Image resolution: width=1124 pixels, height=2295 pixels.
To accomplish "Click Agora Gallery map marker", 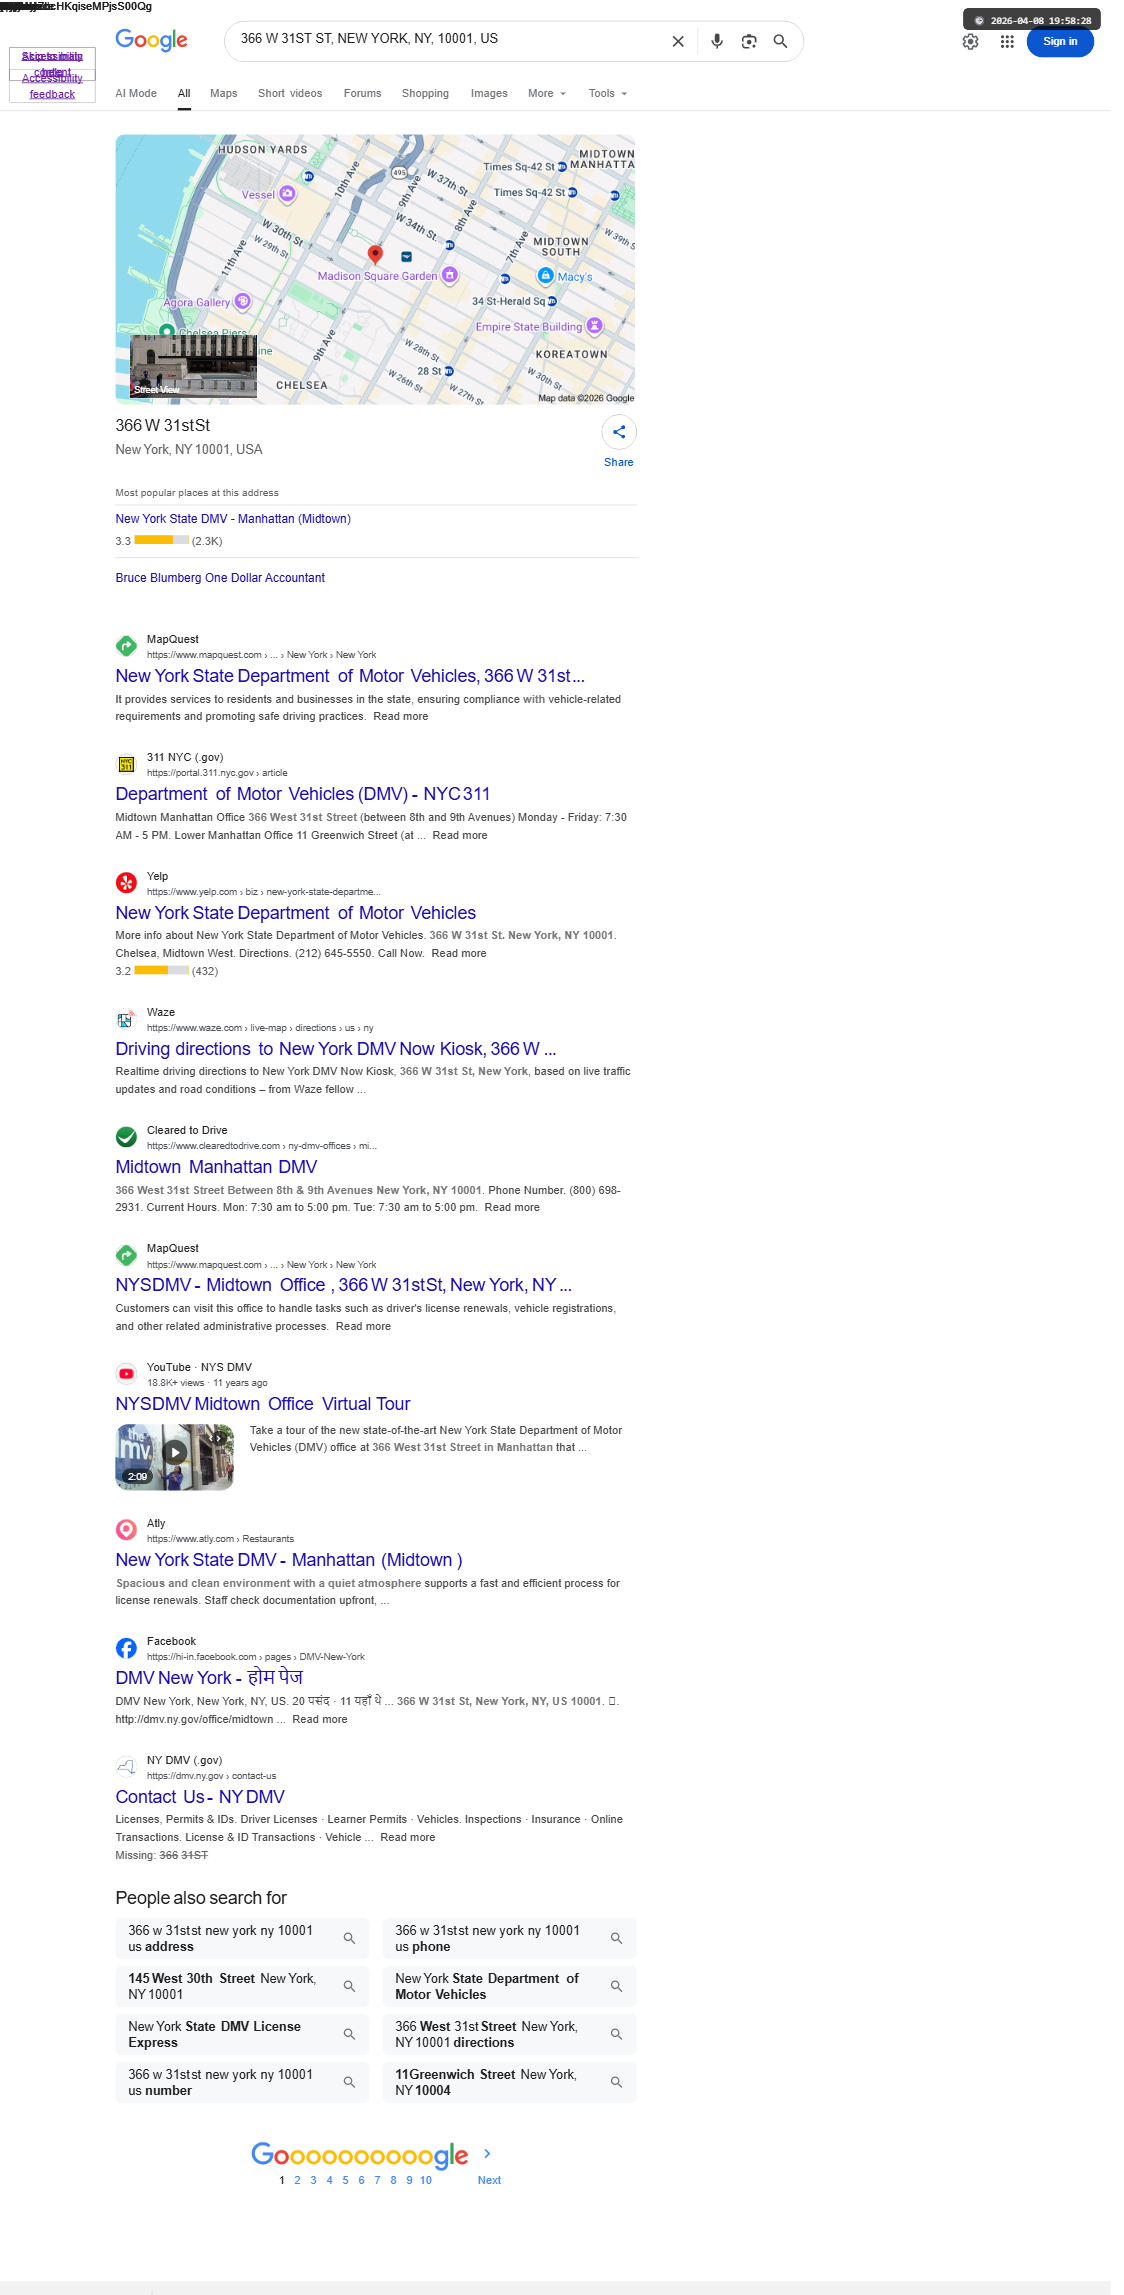I will click(243, 301).
